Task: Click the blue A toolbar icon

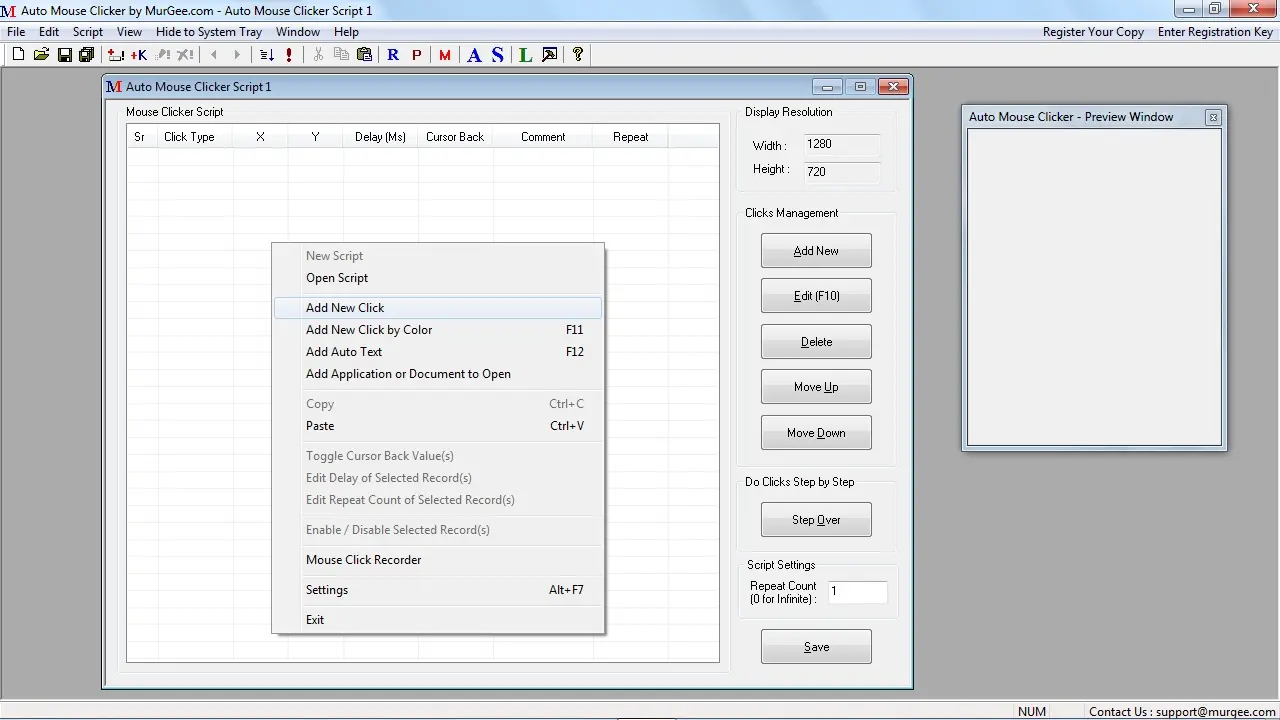Action: [474, 55]
